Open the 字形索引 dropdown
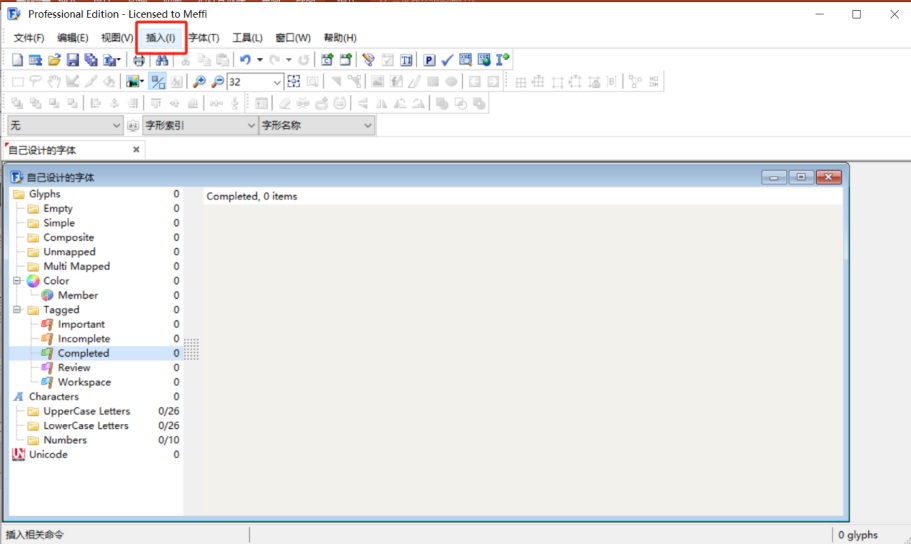This screenshot has width=911, height=544. [200, 125]
